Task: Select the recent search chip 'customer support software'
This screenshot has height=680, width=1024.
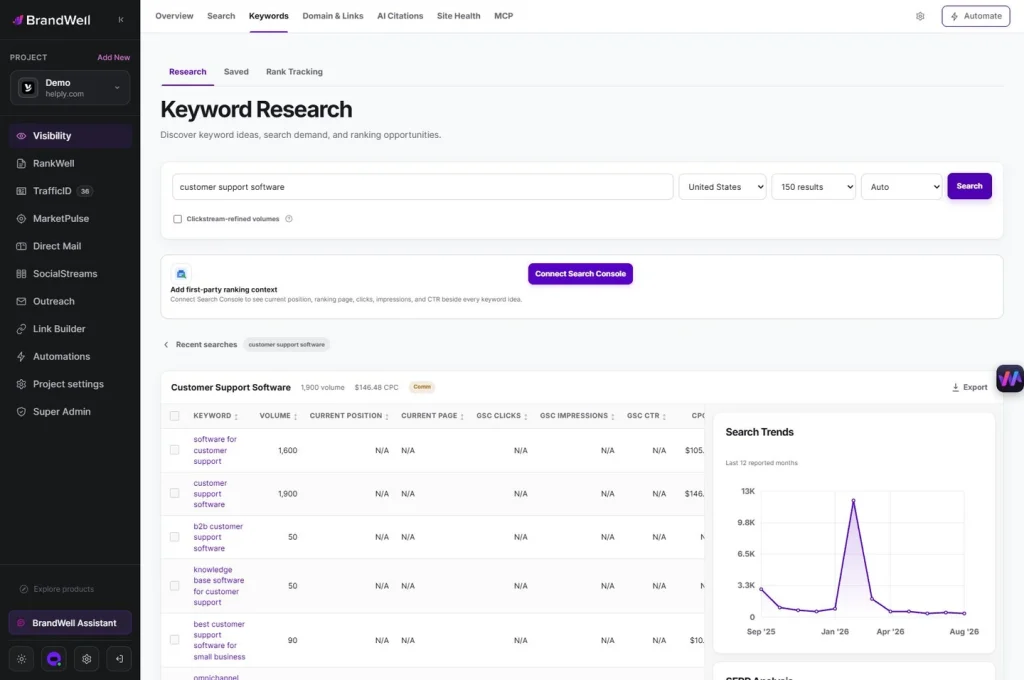Action: click(286, 344)
